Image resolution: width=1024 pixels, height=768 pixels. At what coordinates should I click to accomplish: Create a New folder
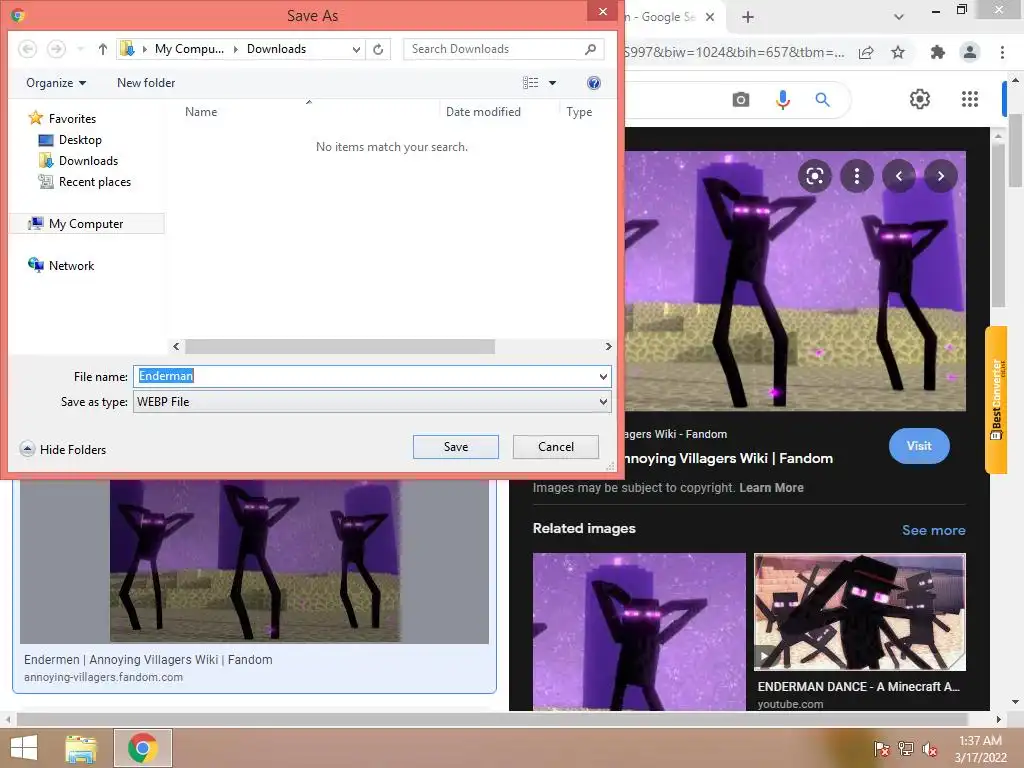click(146, 83)
